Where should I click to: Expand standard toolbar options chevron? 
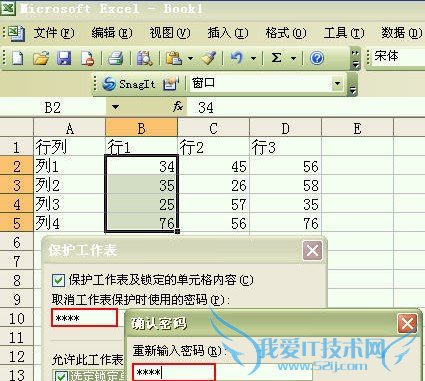pyautogui.click(x=356, y=59)
